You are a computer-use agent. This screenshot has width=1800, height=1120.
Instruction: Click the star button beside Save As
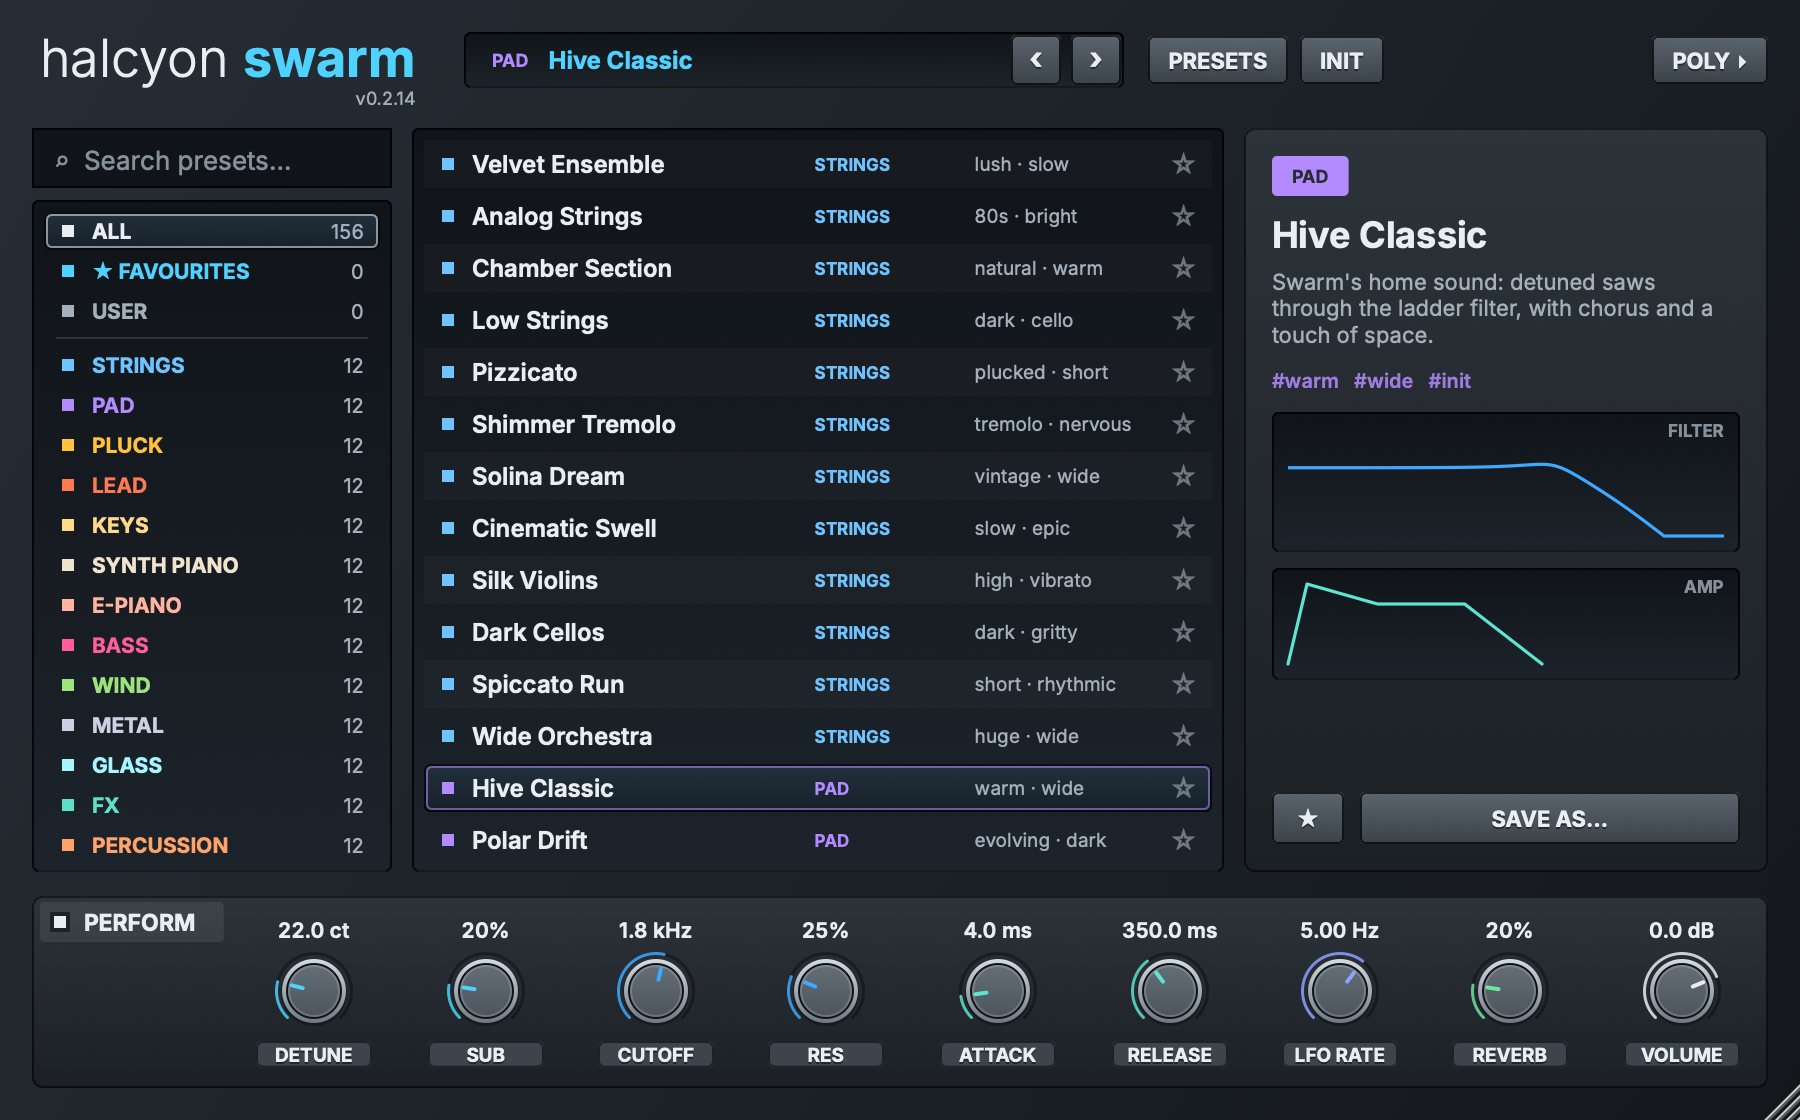click(1307, 819)
